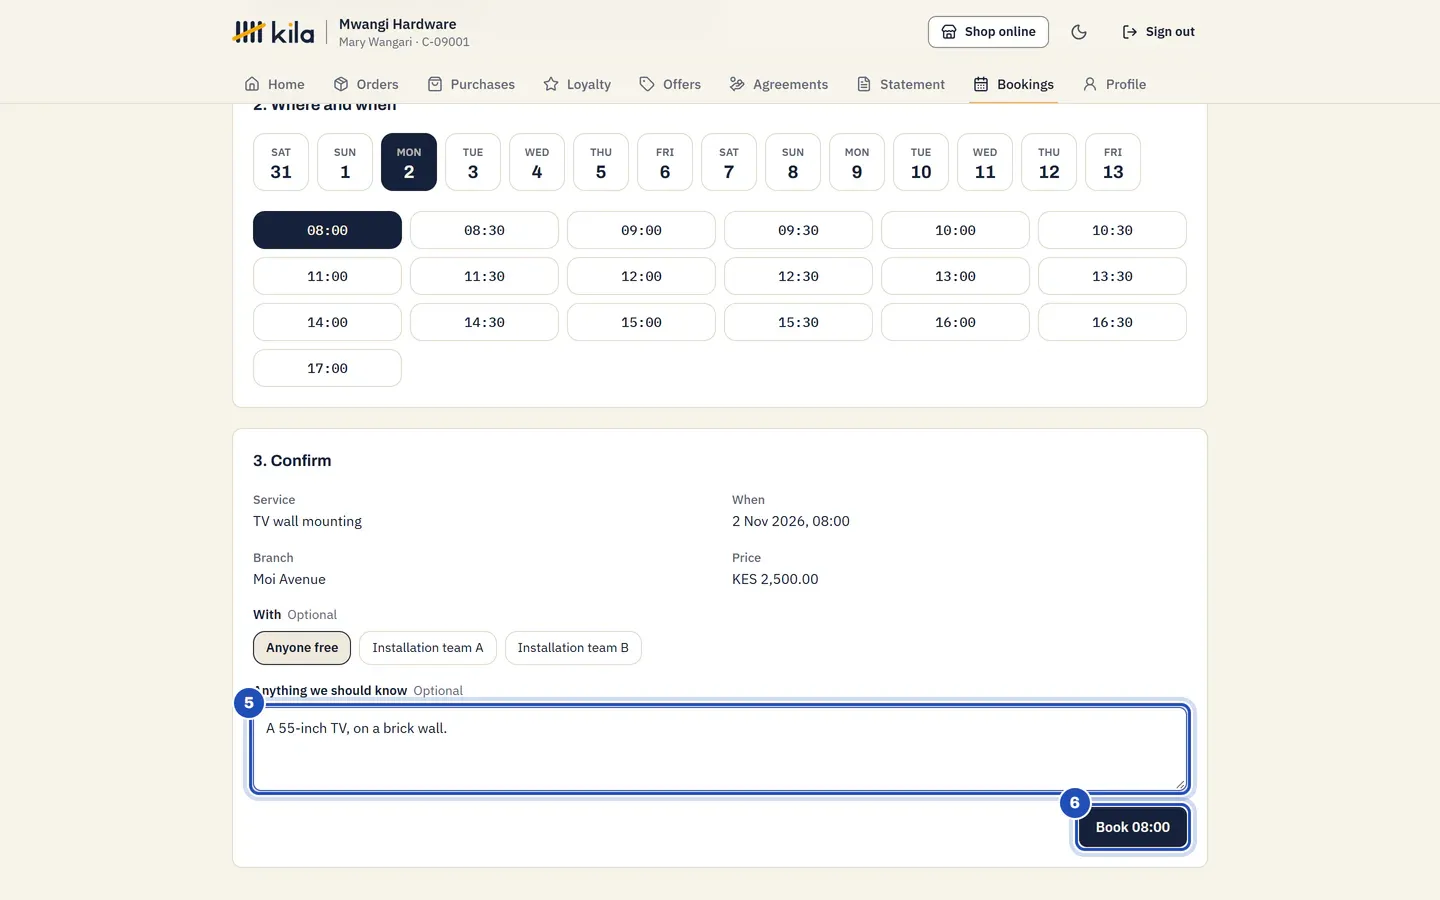
Task: Open the Purchases tab
Action: point(471,84)
